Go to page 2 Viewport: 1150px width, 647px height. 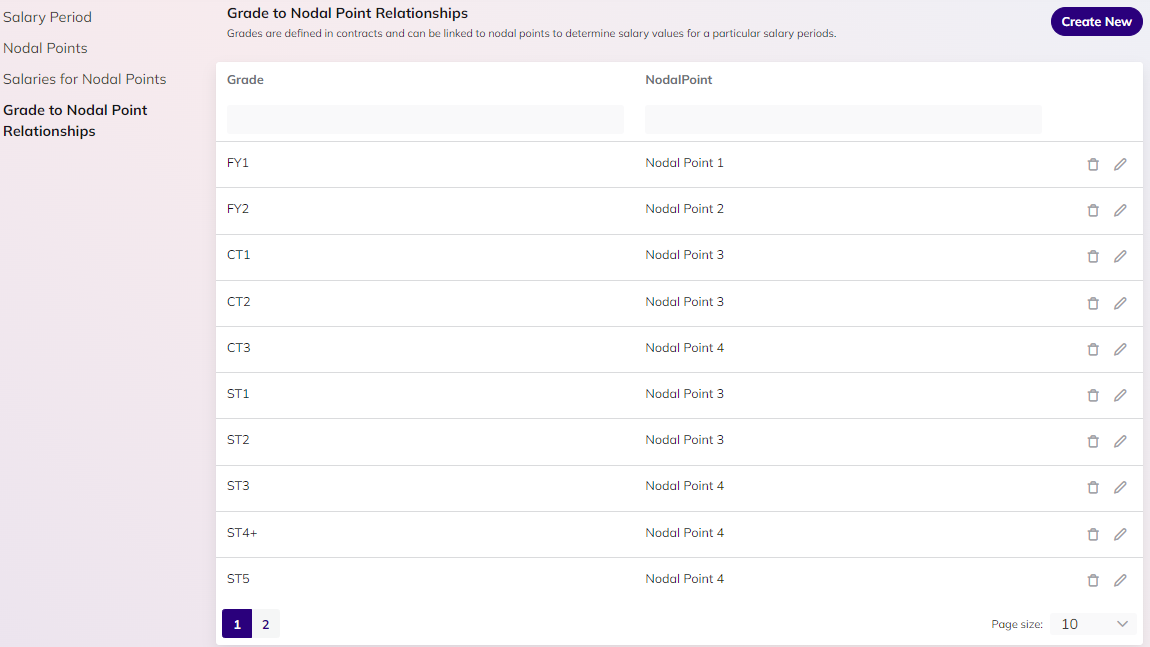pyautogui.click(x=265, y=624)
